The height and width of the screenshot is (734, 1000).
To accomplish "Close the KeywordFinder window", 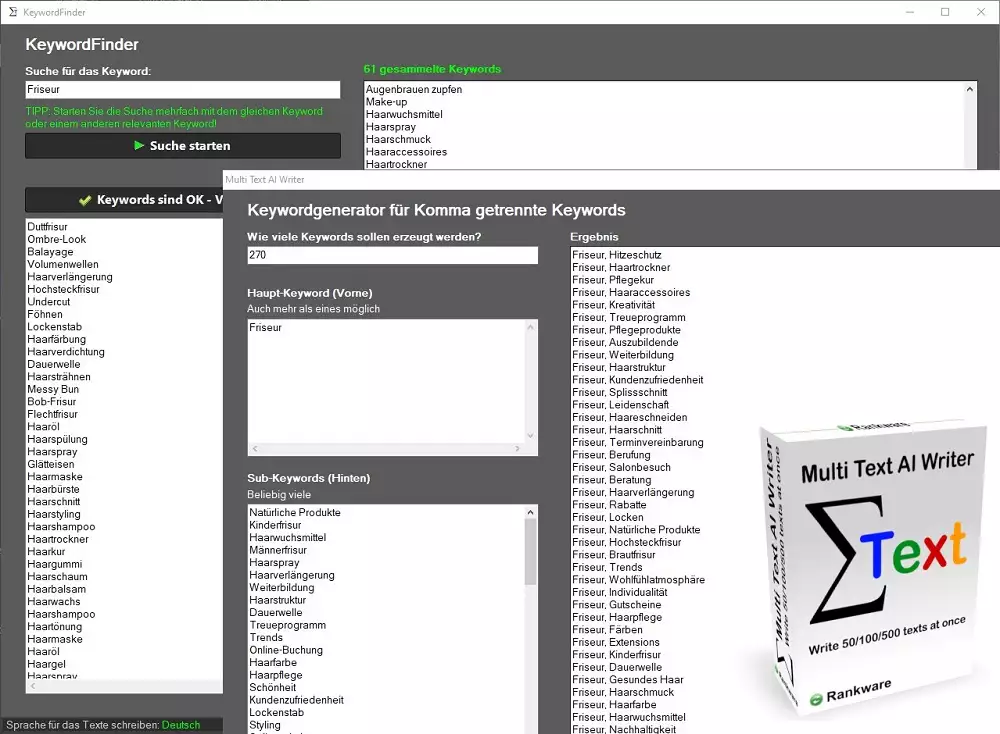I will pos(981,12).
